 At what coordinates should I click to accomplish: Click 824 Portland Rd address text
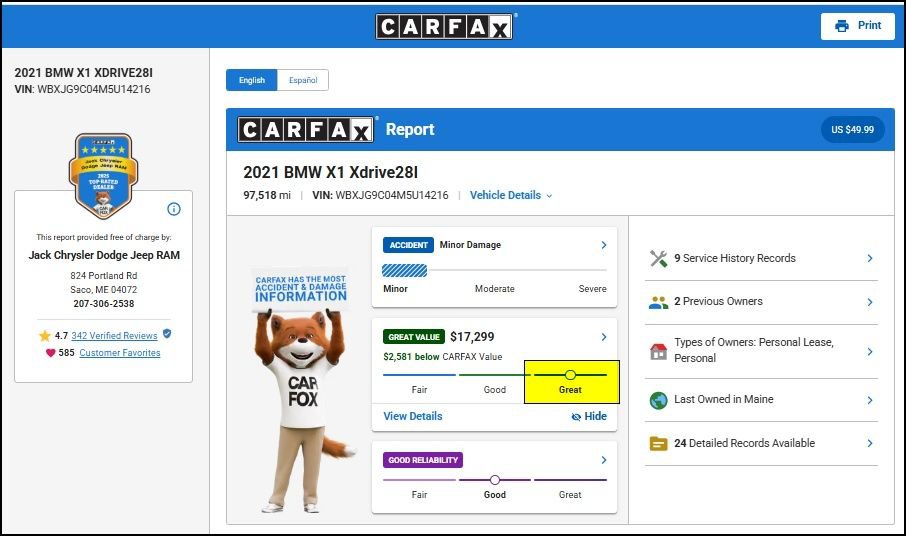coord(103,276)
